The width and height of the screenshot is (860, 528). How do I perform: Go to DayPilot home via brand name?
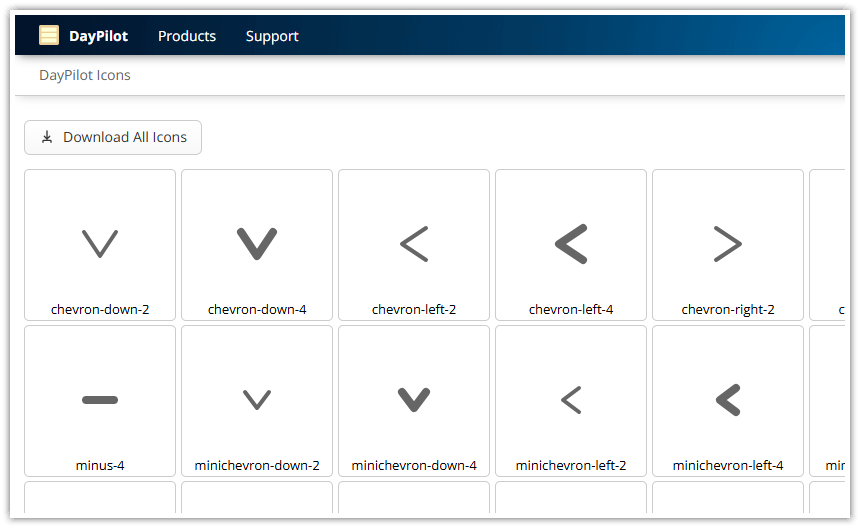pyautogui.click(x=97, y=36)
